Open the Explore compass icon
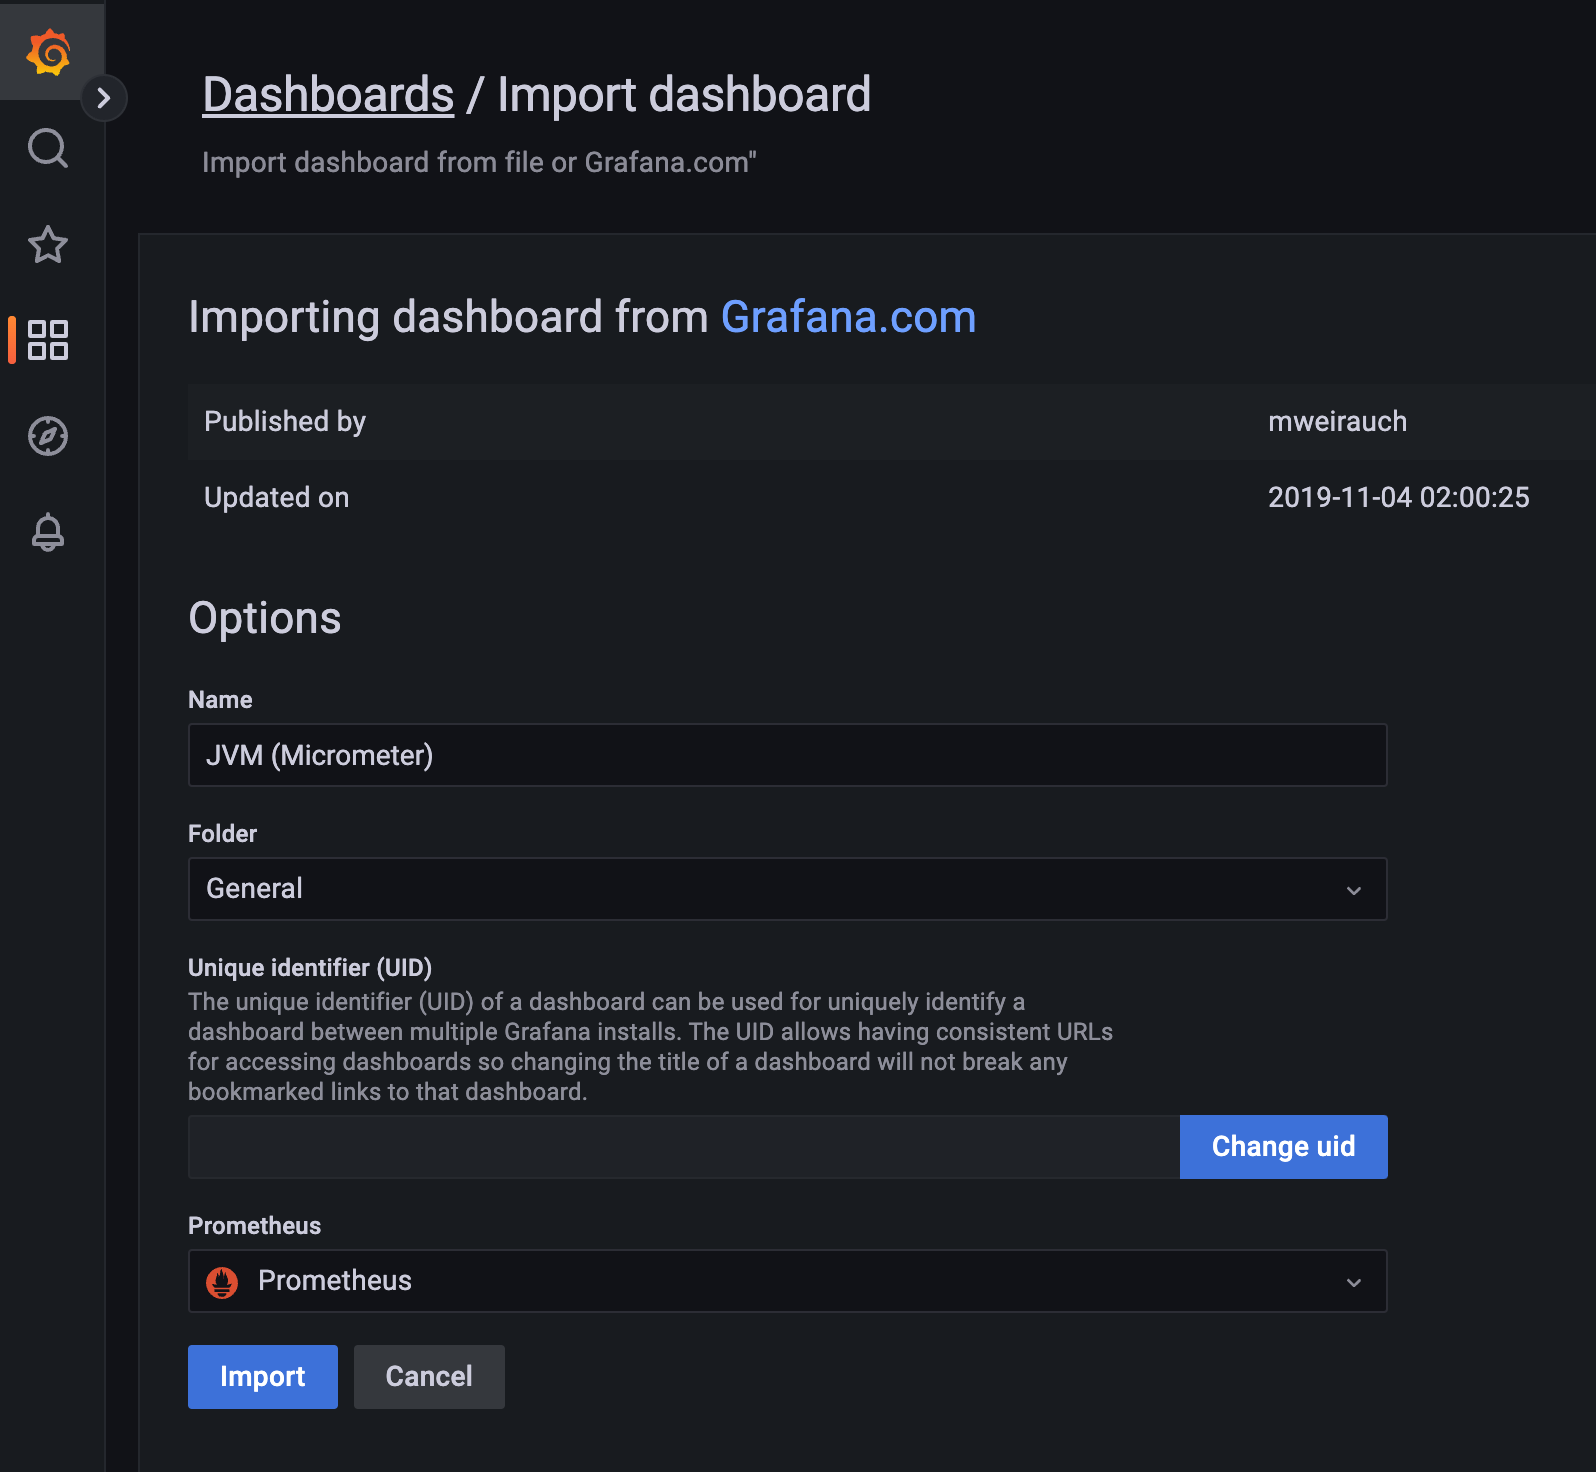This screenshot has width=1596, height=1472. (48, 436)
